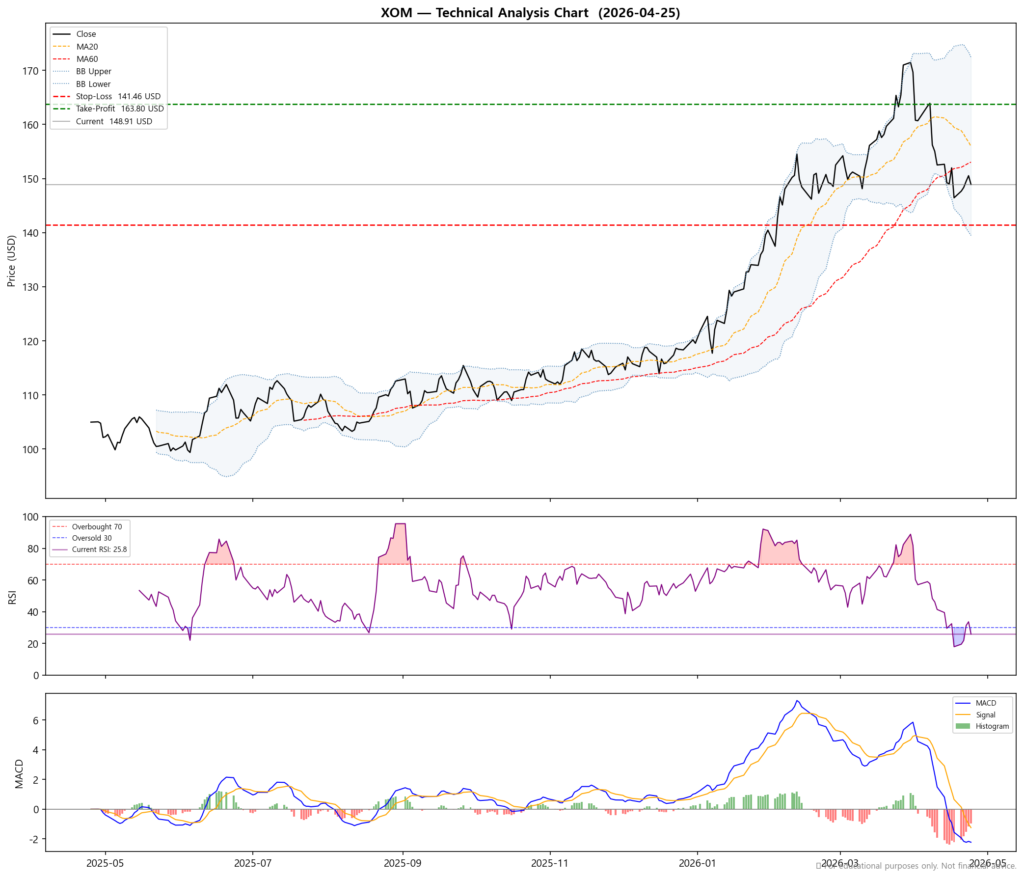Click the MA20 legend entry
The width and height of the screenshot is (1024, 878).
click(86, 46)
